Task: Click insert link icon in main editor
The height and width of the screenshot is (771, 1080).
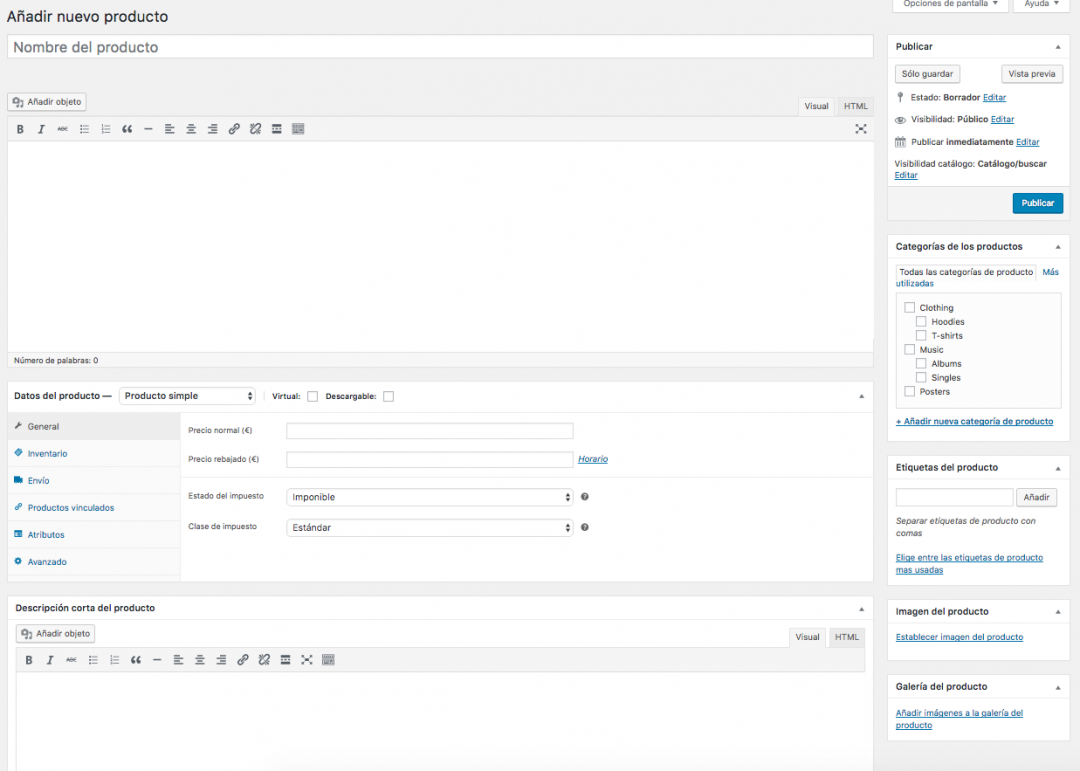Action: pos(234,129)
